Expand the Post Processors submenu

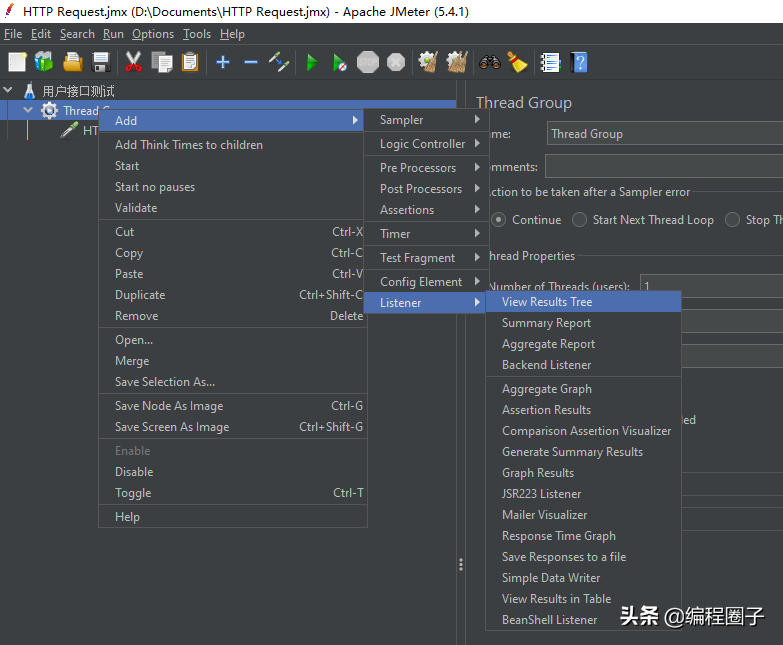424,189
